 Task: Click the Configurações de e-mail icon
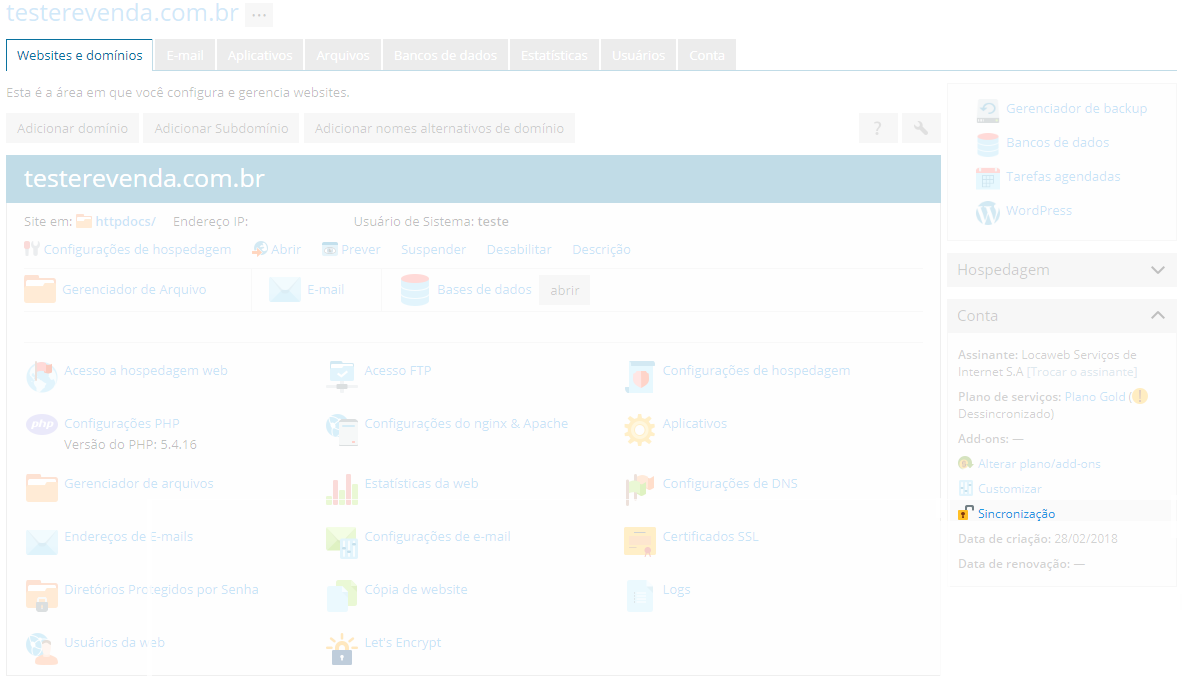point(342,542)
